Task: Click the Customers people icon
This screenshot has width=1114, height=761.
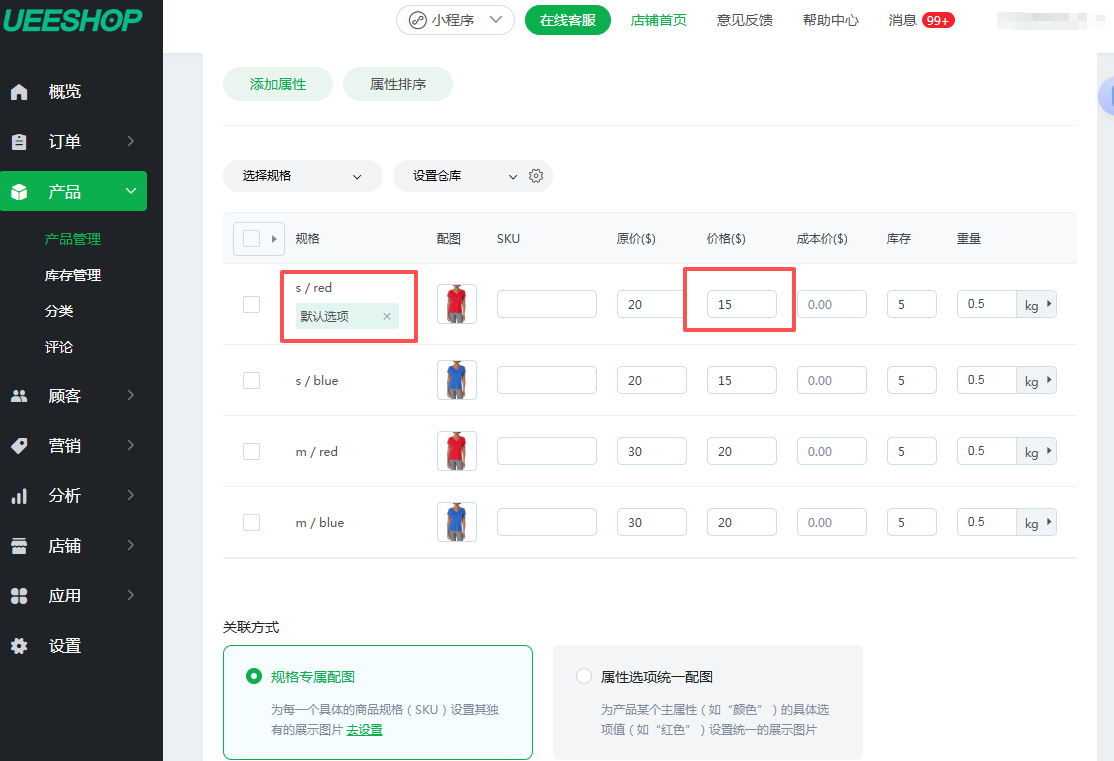Action: point(19,396)
